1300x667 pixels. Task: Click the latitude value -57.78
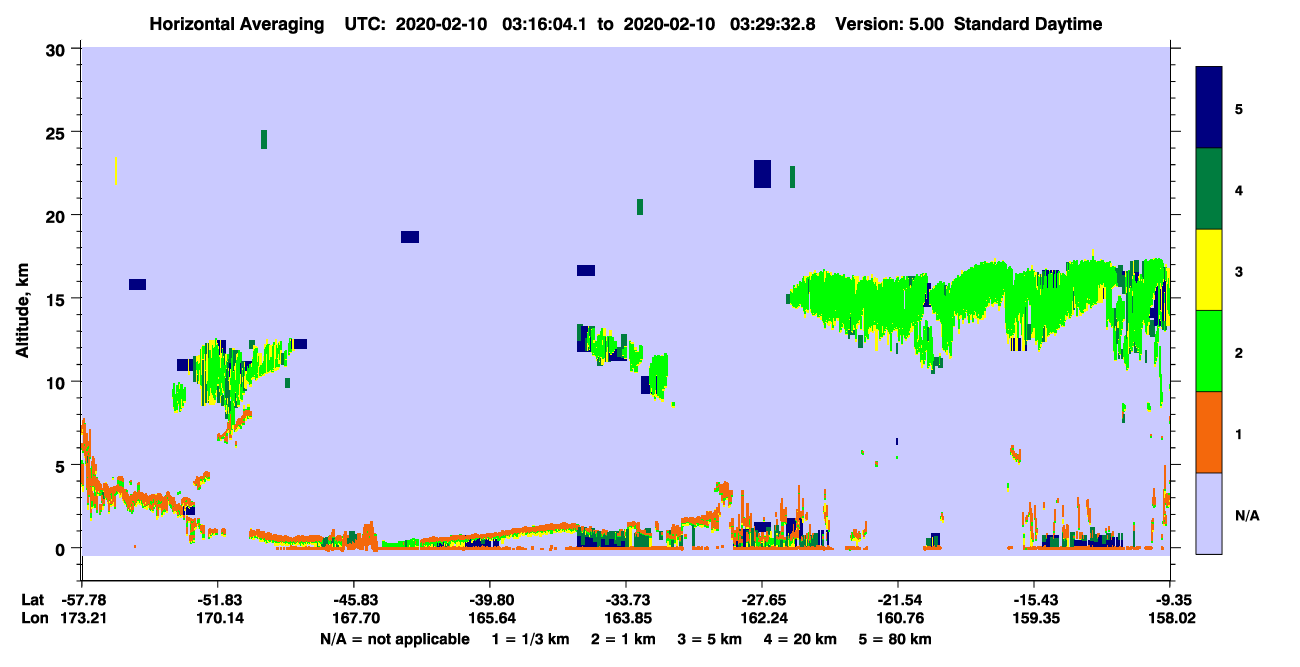pos(82,599)
